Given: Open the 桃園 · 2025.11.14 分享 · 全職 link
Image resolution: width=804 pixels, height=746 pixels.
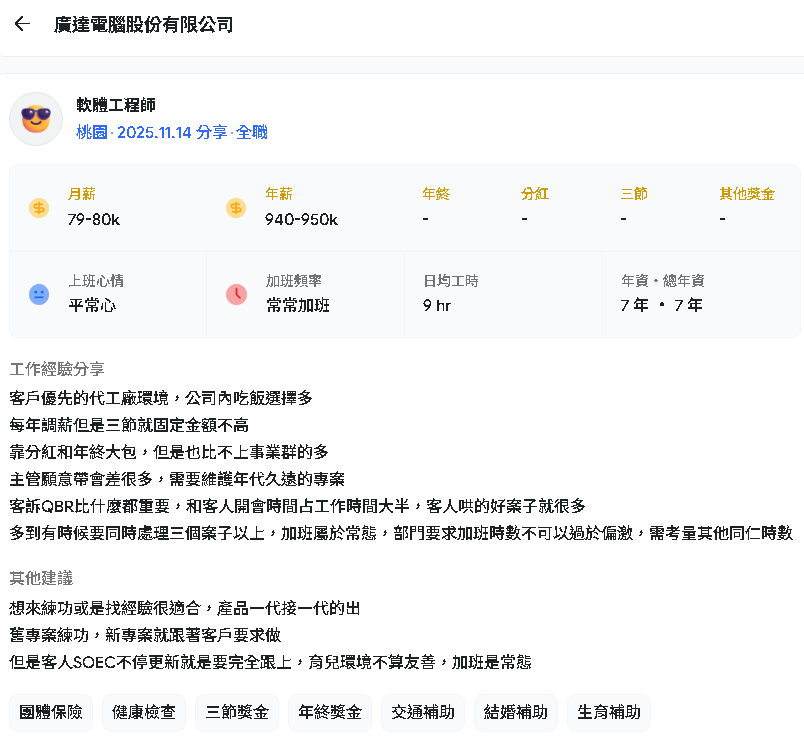Looking at the screenshot, I should click(172, 132).
